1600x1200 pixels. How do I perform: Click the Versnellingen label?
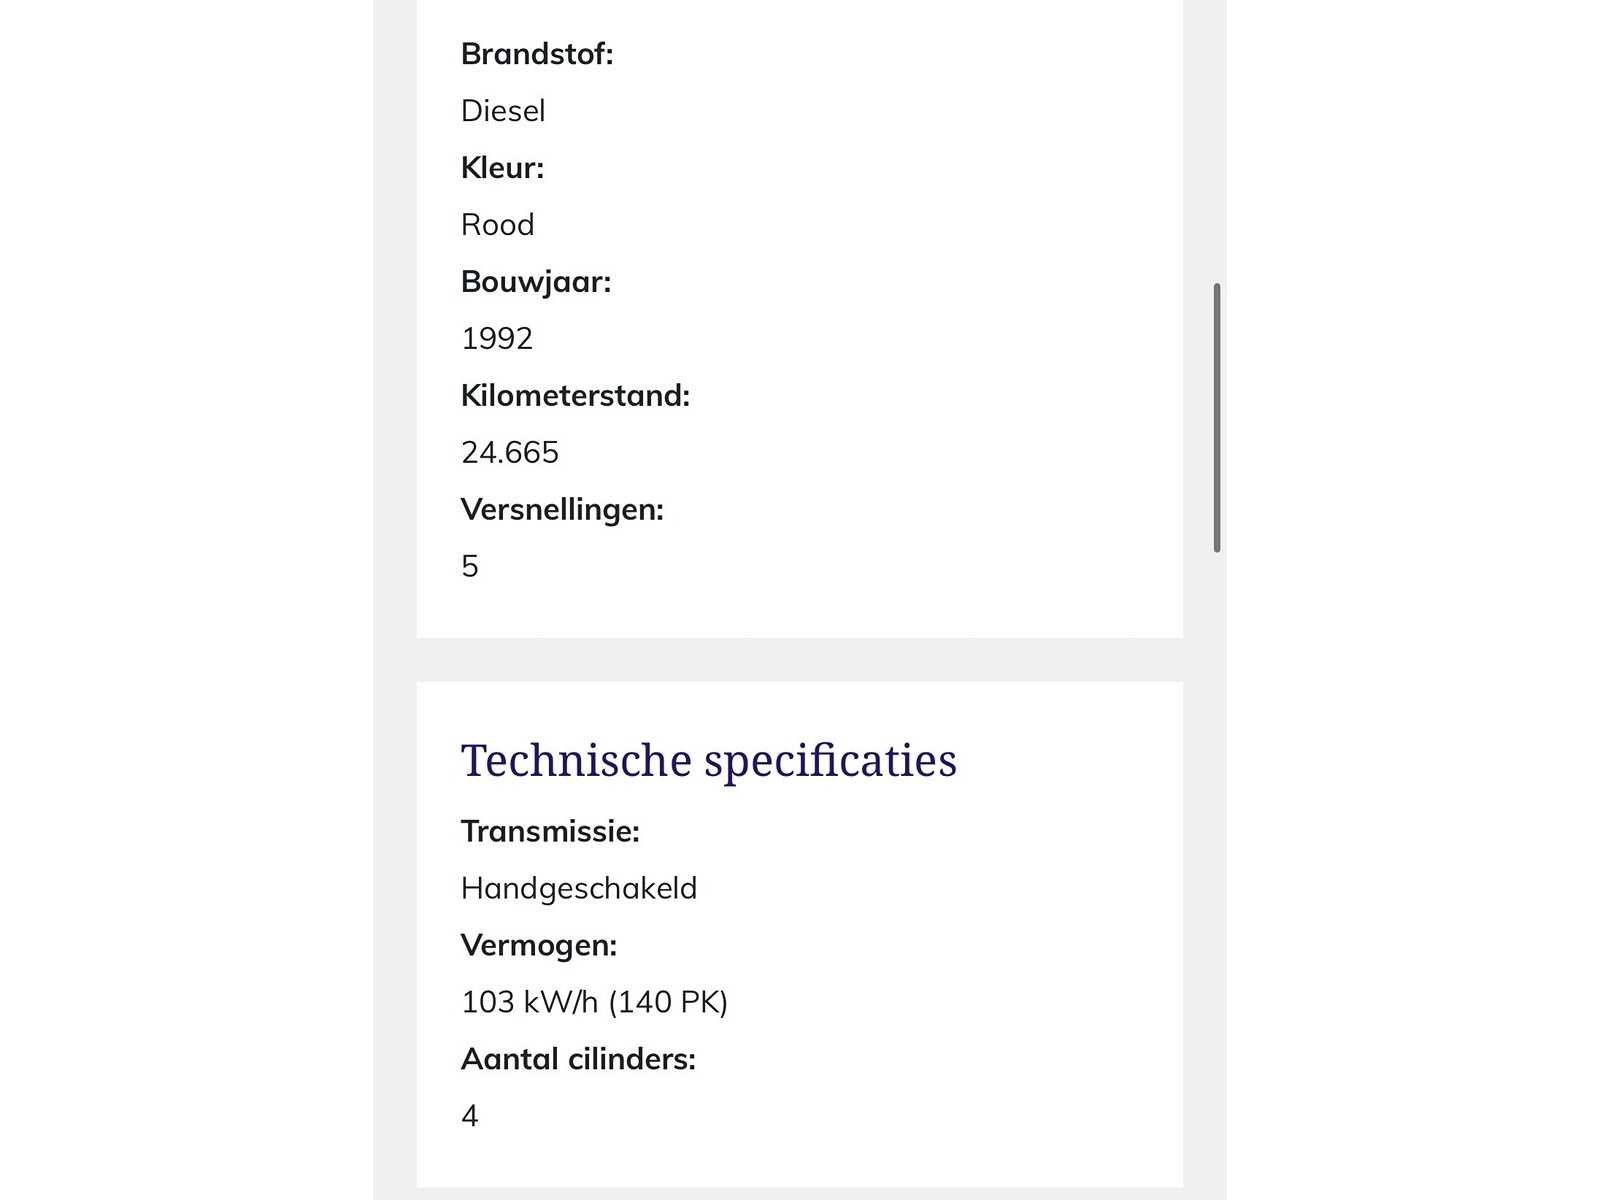(x=562, y=510)
